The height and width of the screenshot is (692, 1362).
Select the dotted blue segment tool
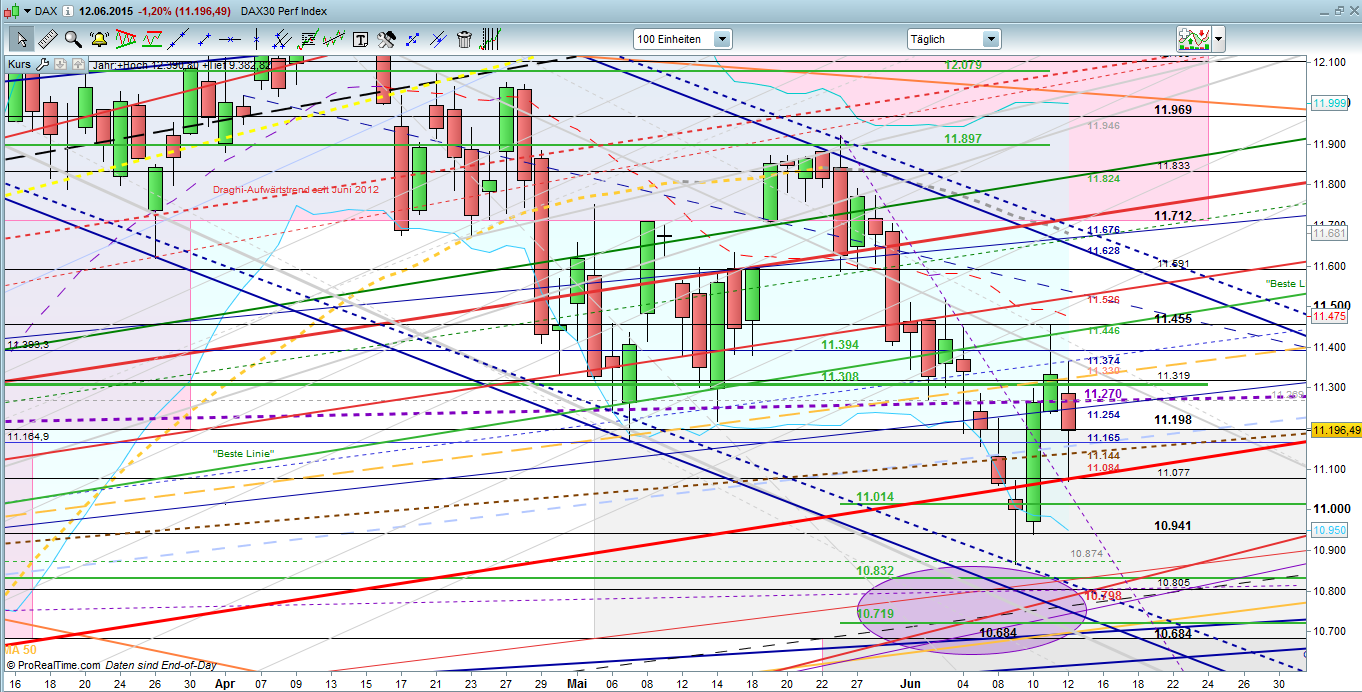(x=412, y=39)
